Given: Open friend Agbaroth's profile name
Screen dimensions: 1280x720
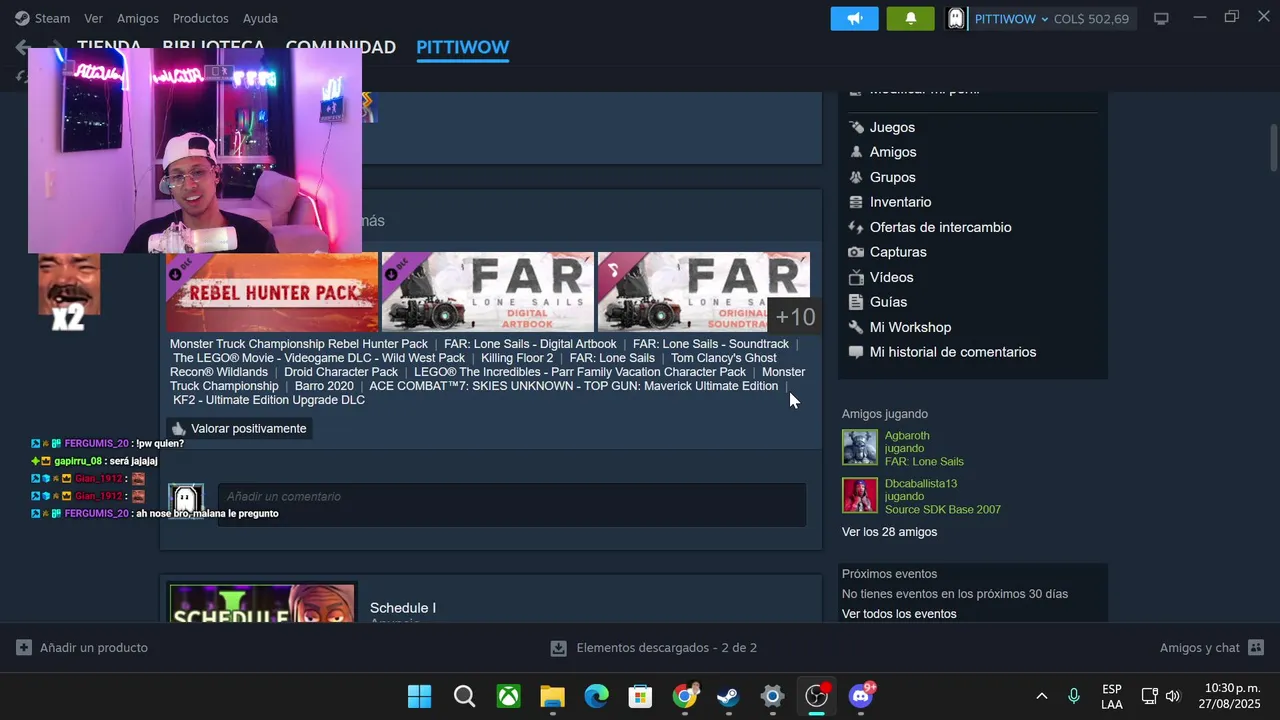Looking at the screenshot, I should pos(907,436).
